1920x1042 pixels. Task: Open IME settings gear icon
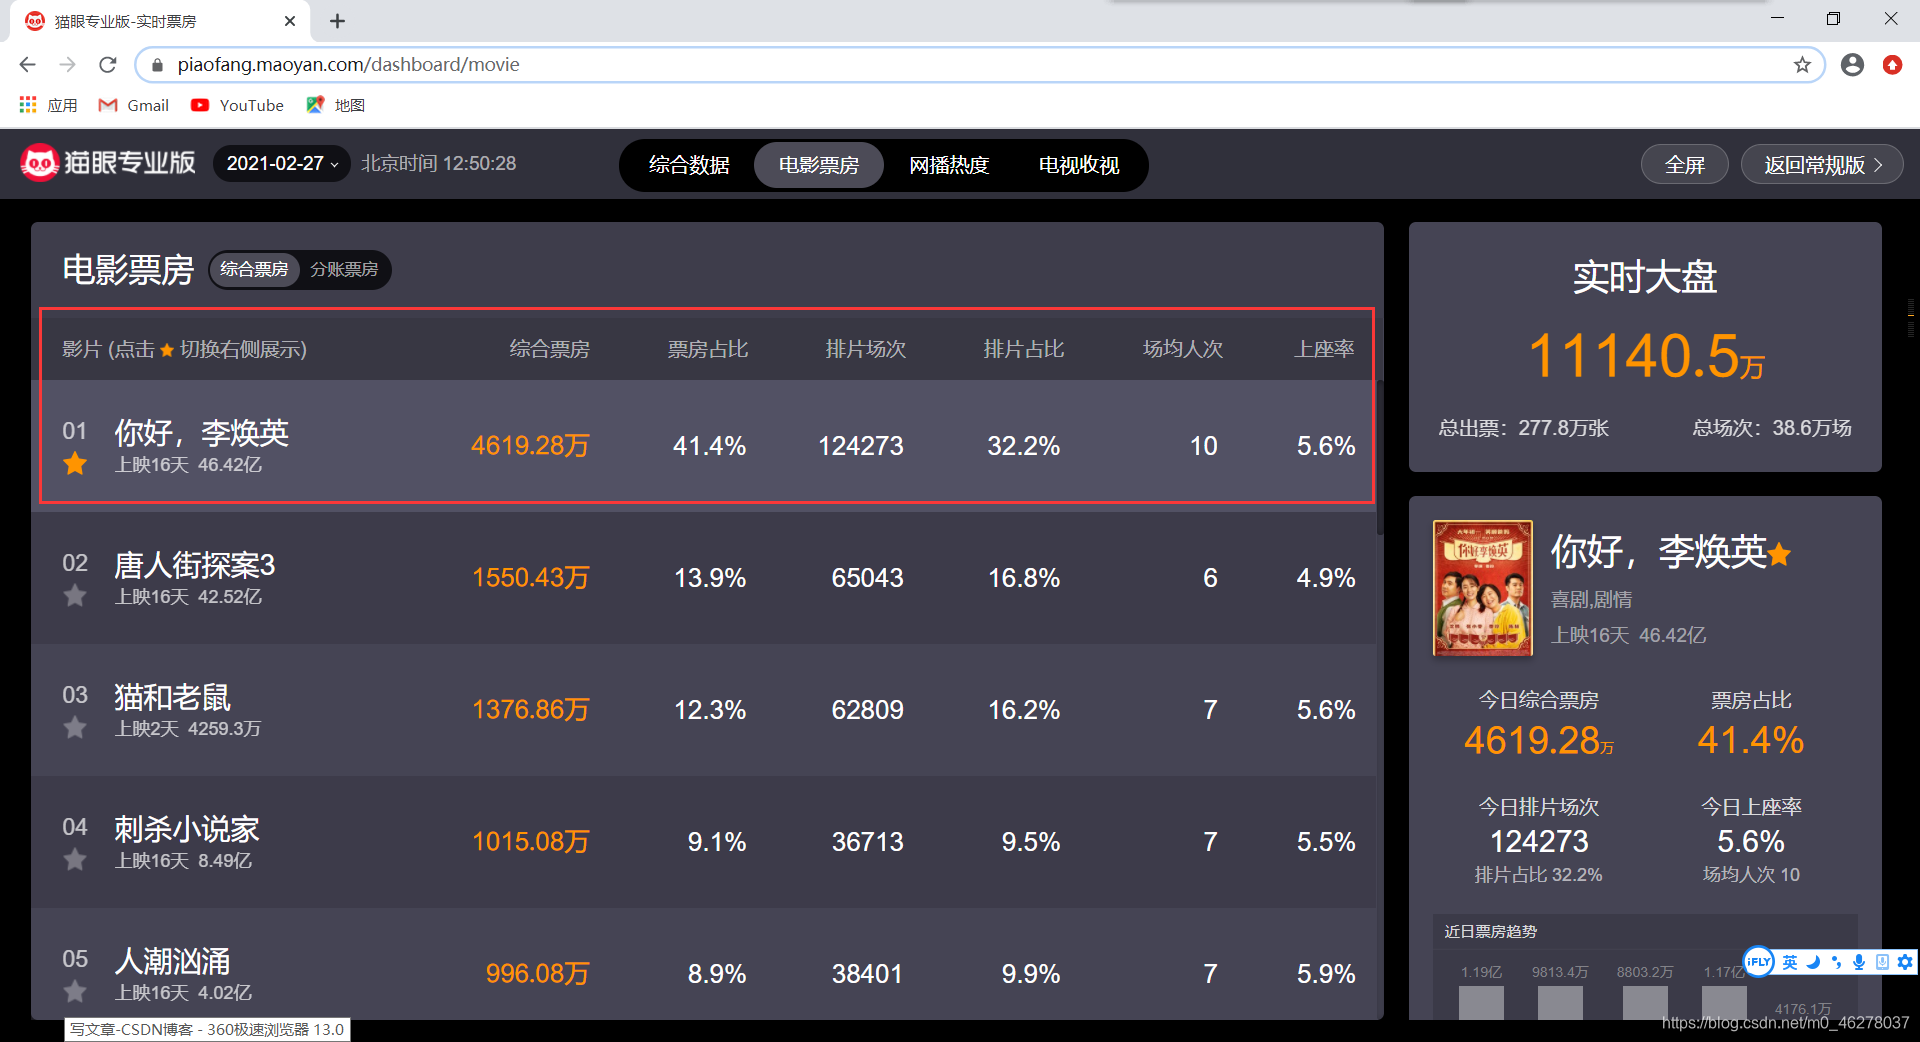click(1905, 962)
